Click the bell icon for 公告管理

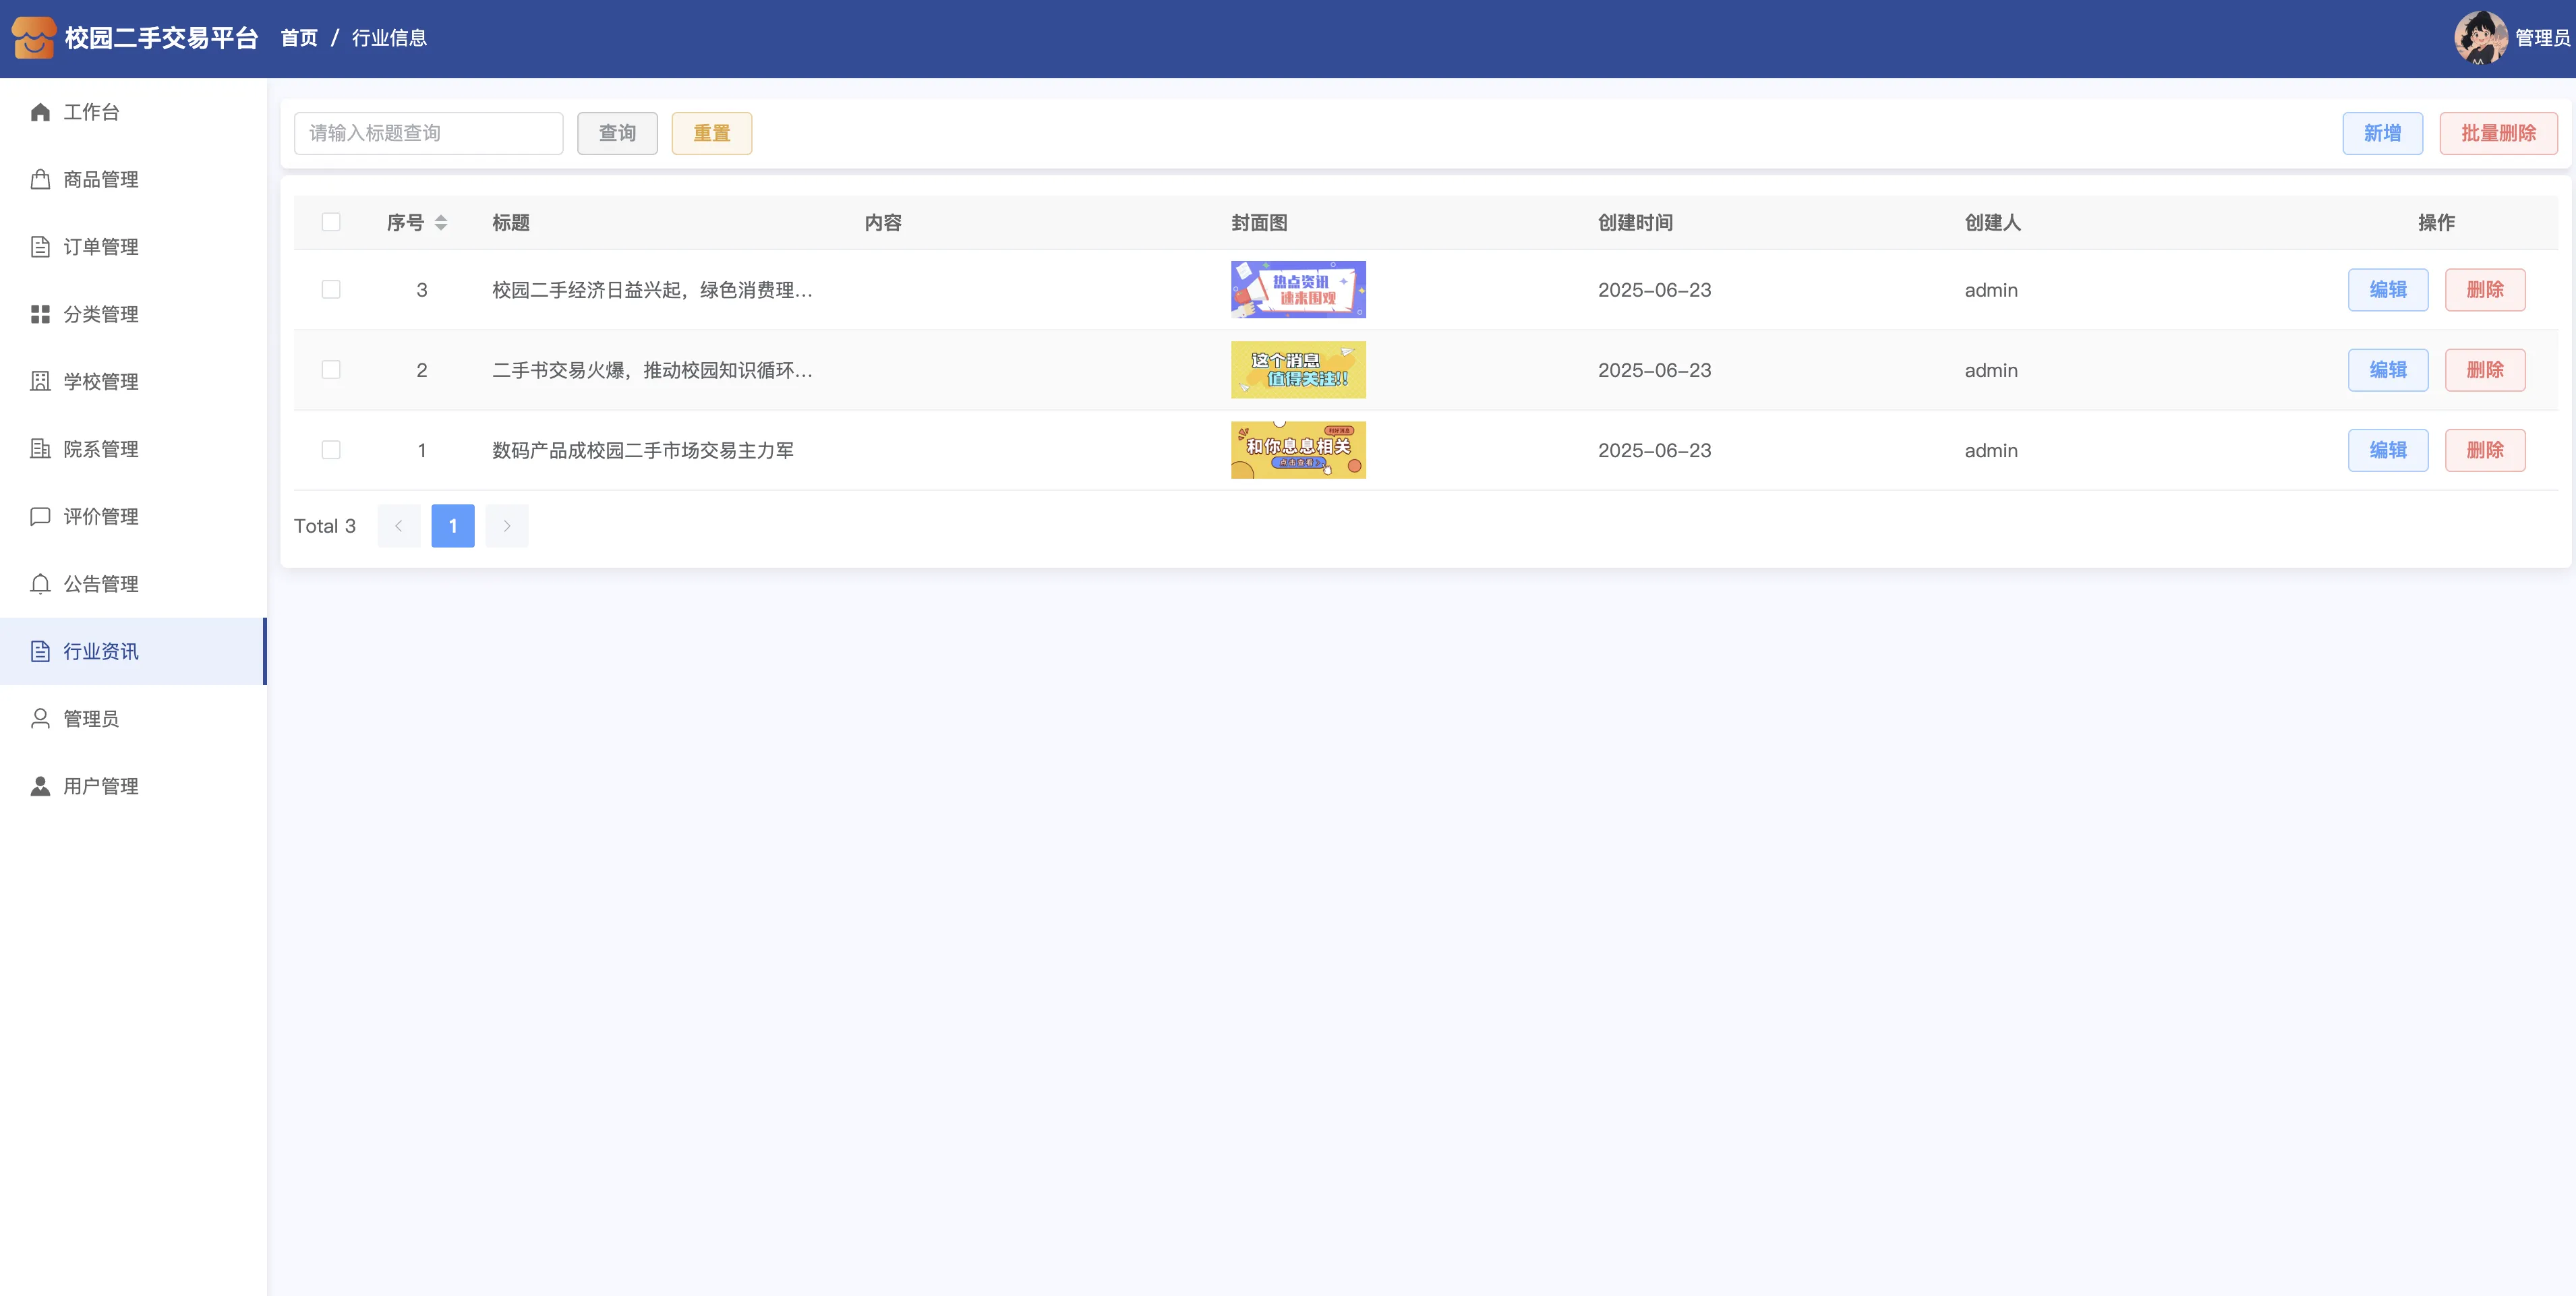click(40, 584)
